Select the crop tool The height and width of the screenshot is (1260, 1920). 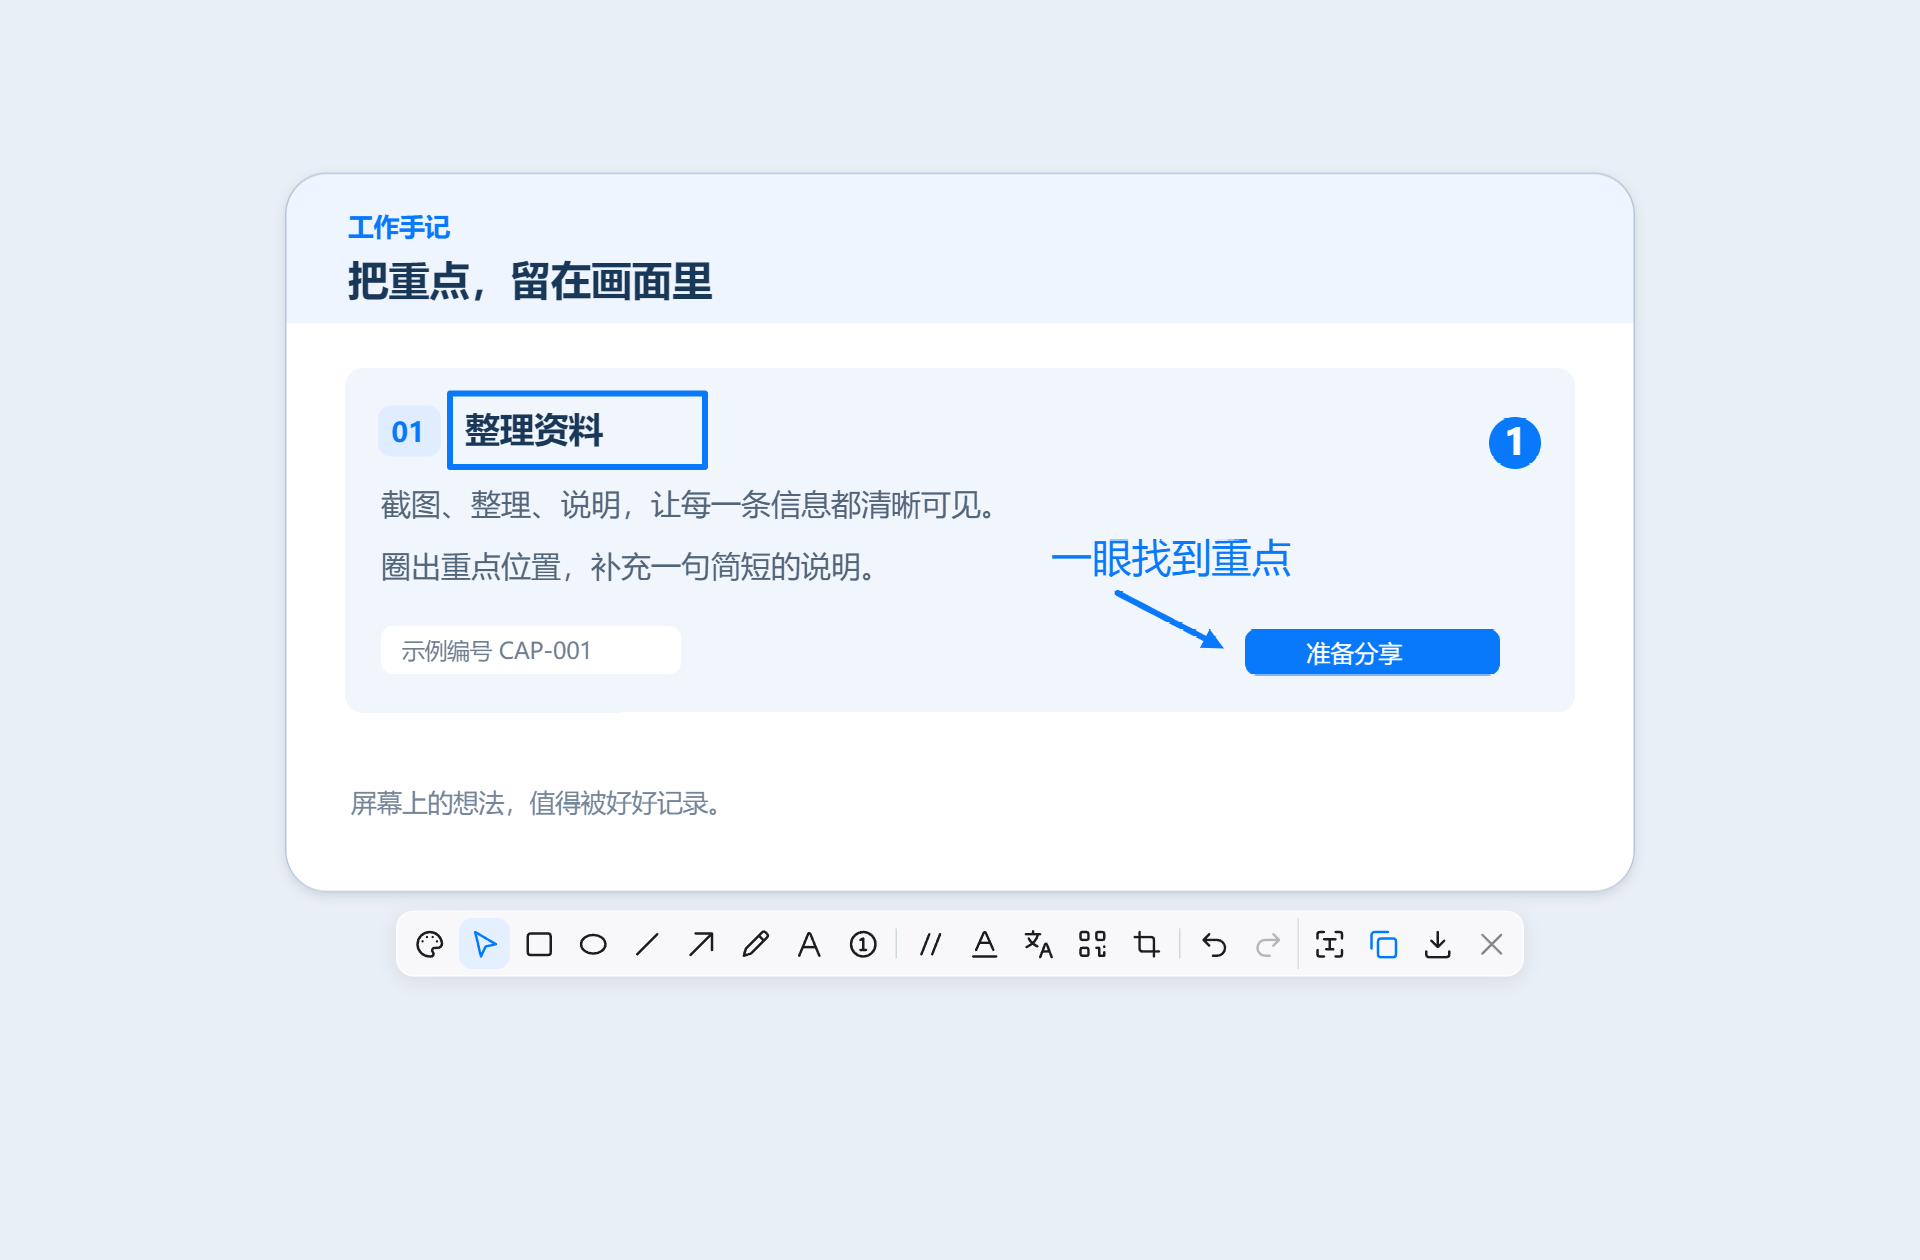[x=1146, y=944]
